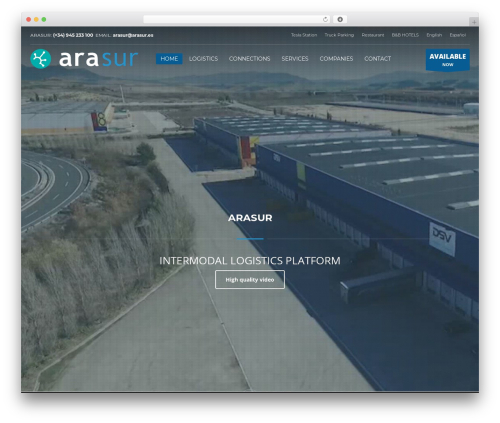
Task: Go to SERVICES section
Action: pos(295,59)
